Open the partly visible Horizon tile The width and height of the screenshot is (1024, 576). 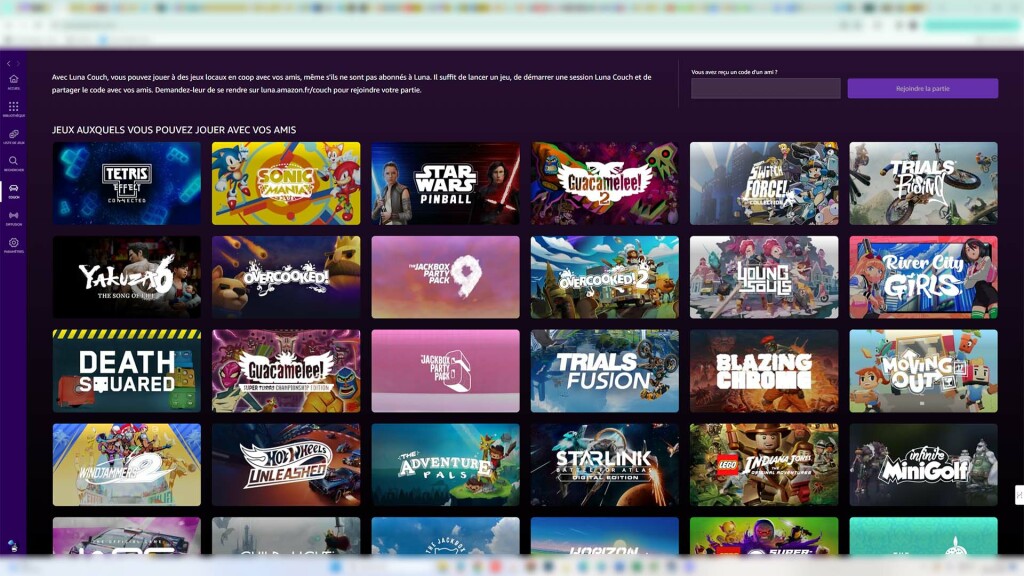[x=605, y=536]
